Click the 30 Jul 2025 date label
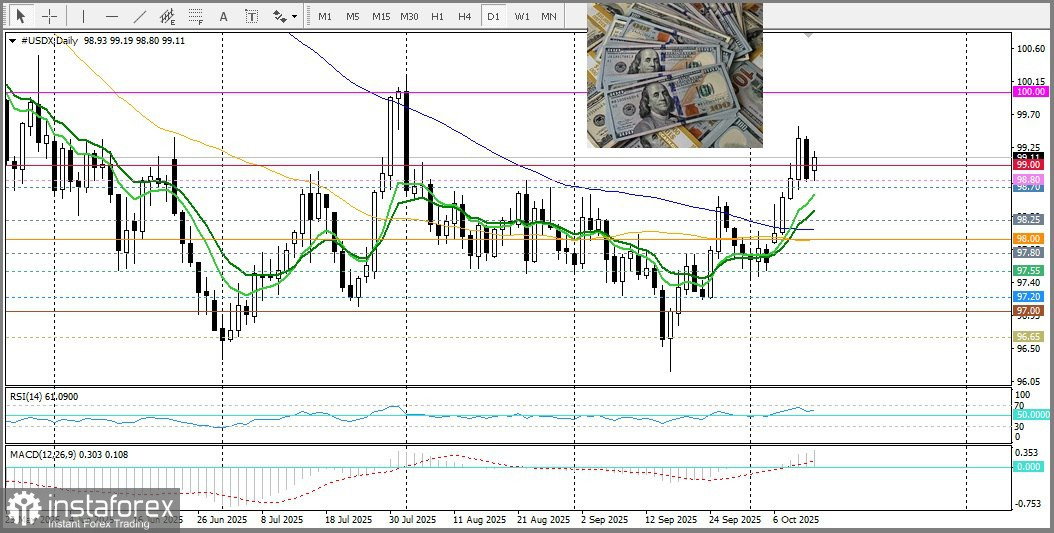The image size is (1054, 533). (413, 520)
